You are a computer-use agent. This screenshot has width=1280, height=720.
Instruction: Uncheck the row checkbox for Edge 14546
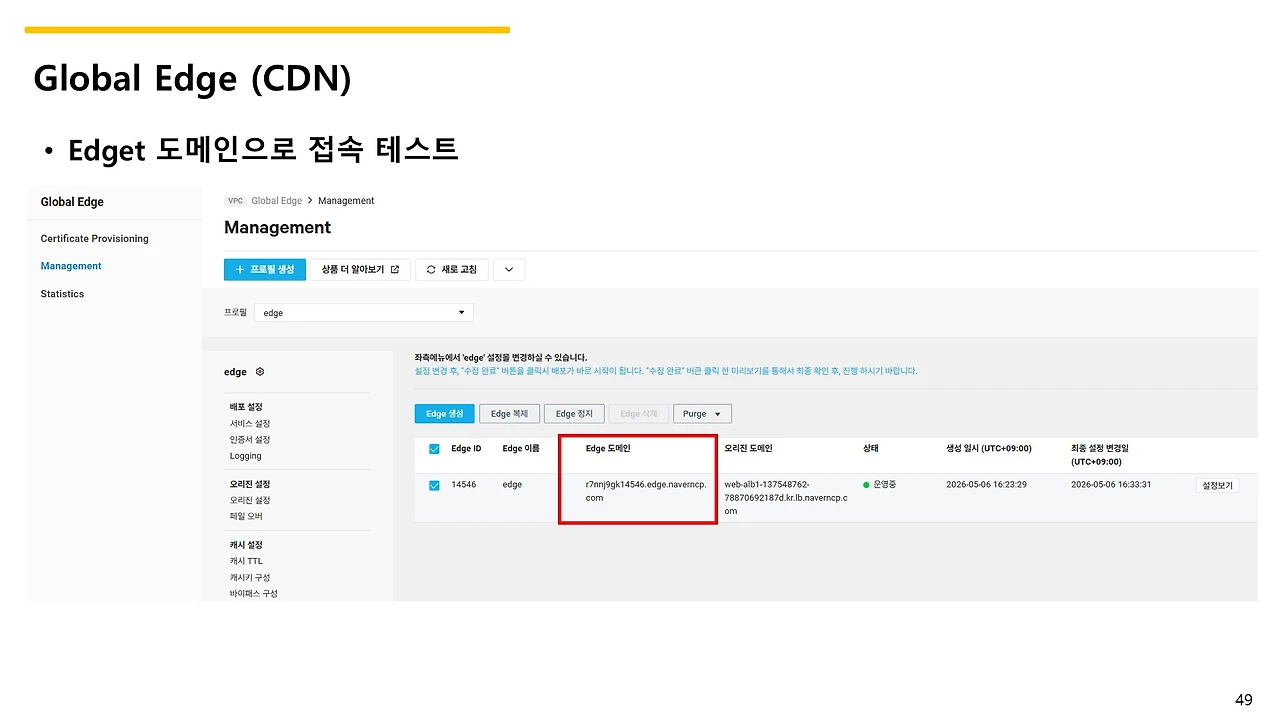[x=434, y=485]
